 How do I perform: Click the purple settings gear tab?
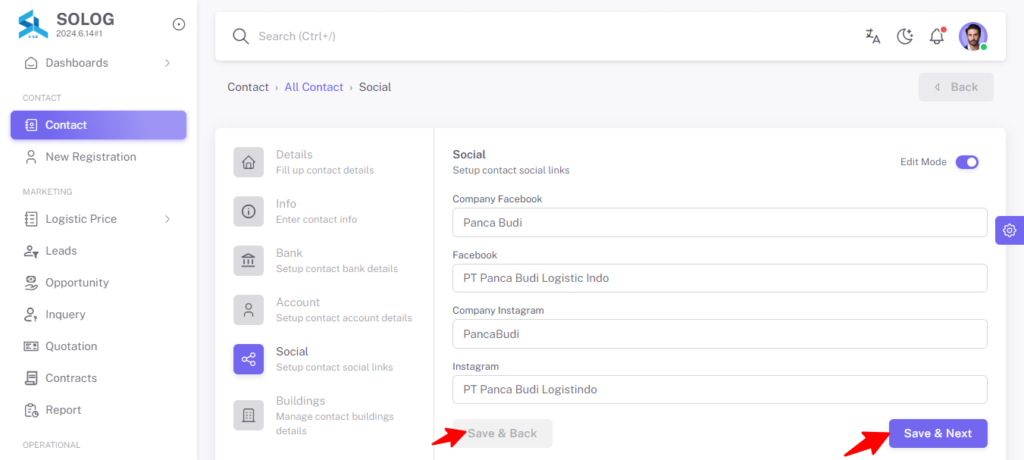coord(1010,231)
